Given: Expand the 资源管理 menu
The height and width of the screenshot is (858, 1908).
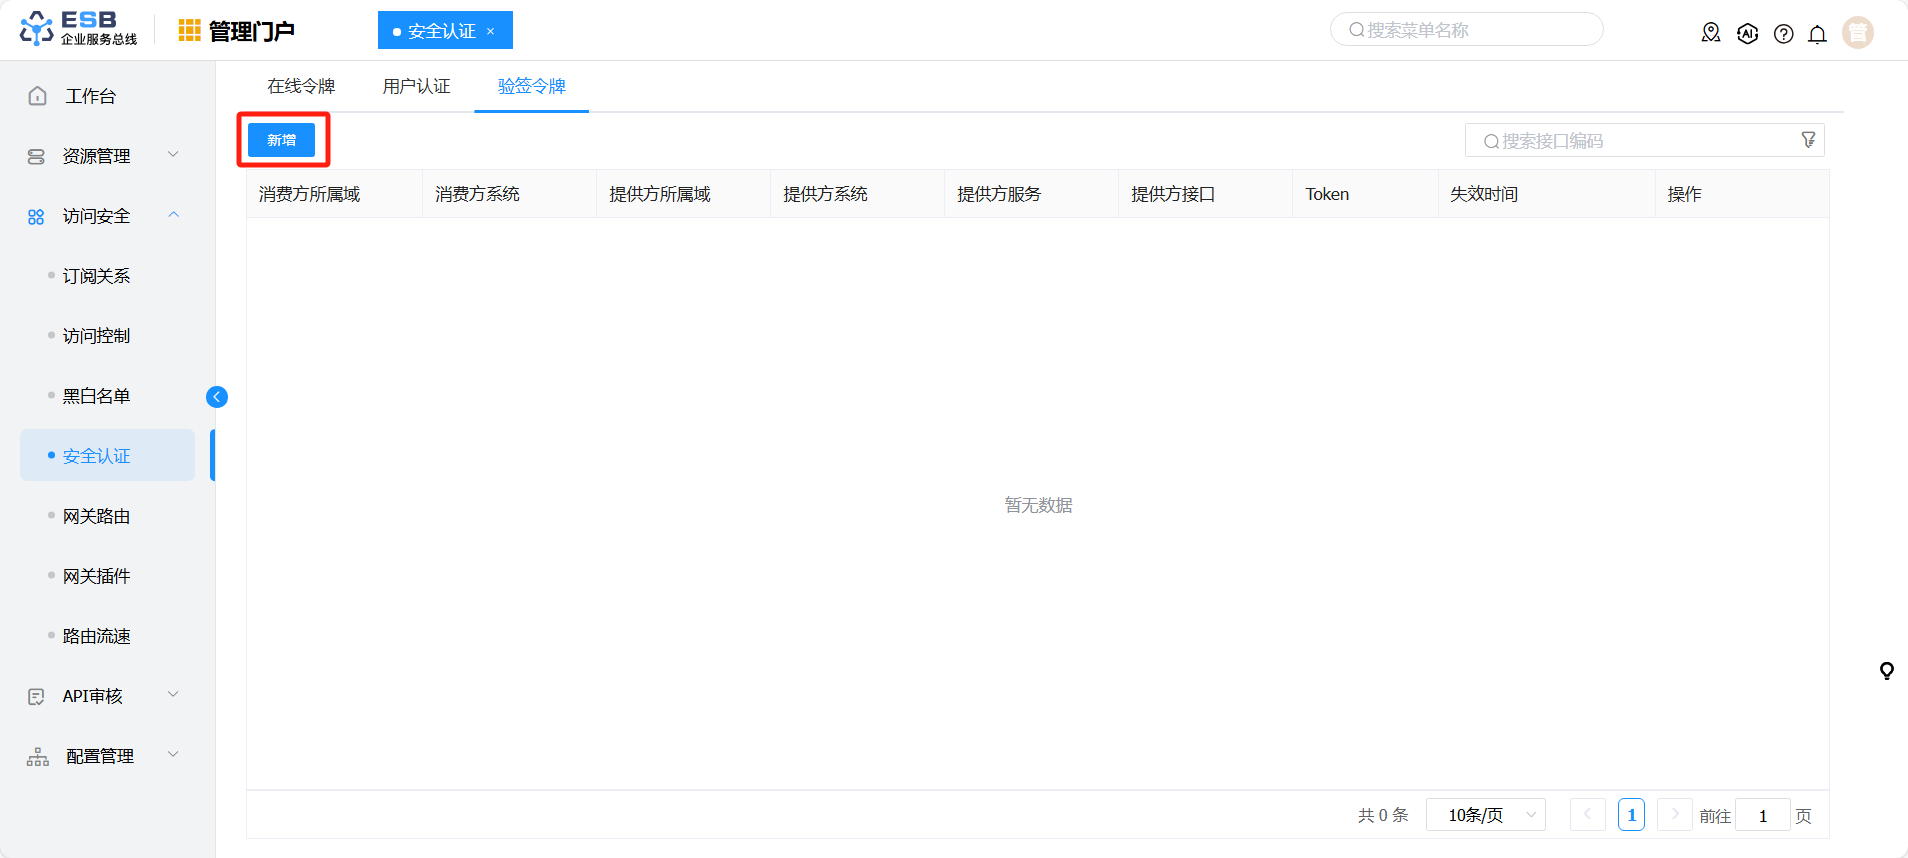Looking at the screenshot, I should (x=98, y=156).
